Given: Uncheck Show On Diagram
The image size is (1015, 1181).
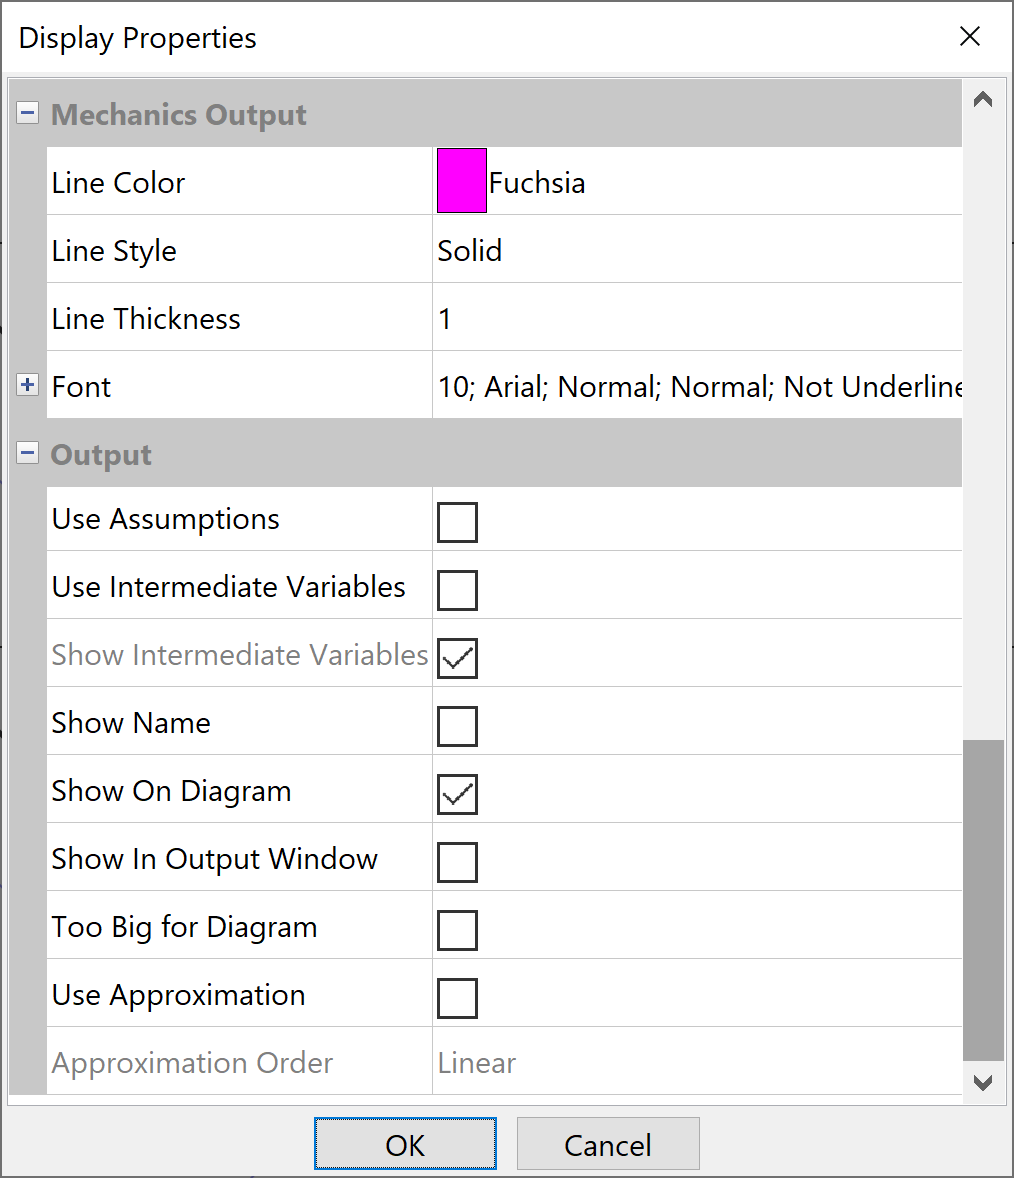Looking at the screenshot, I should click(457, 794).
